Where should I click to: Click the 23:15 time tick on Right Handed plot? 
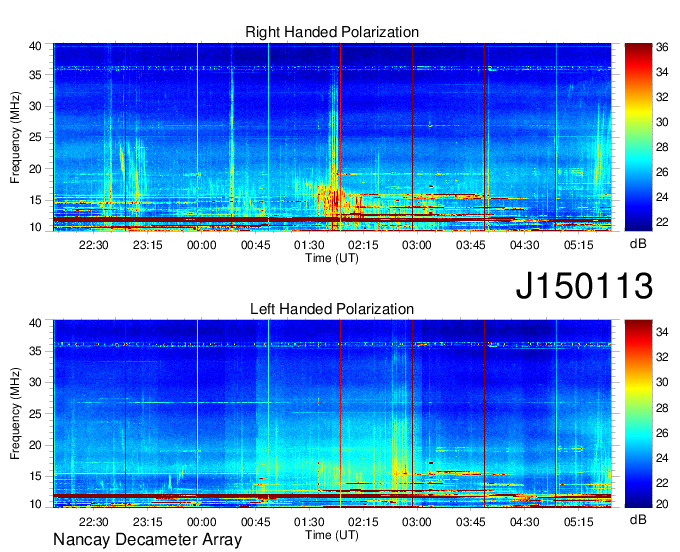click(x=147, y=245)
